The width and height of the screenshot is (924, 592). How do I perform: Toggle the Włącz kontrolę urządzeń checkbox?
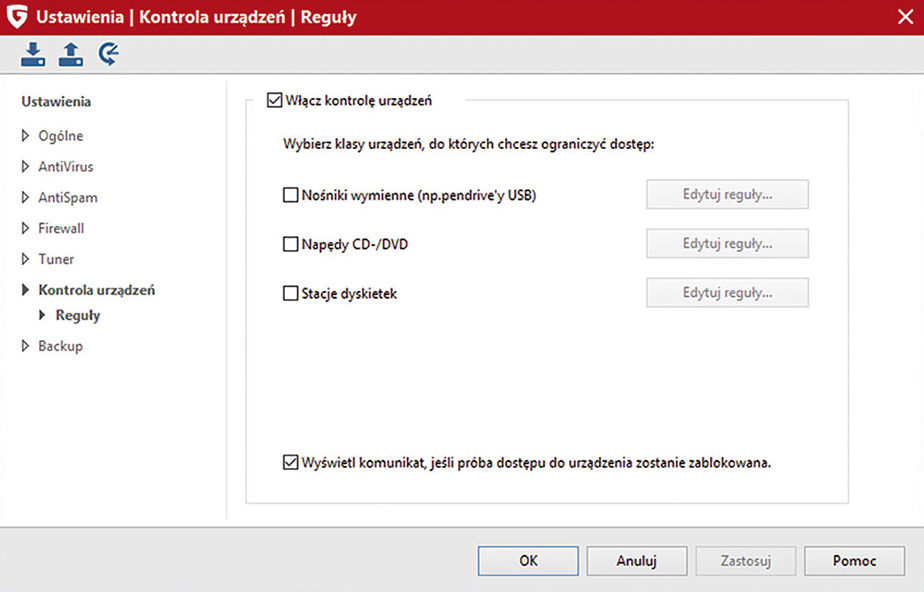(x=275, y=100)
